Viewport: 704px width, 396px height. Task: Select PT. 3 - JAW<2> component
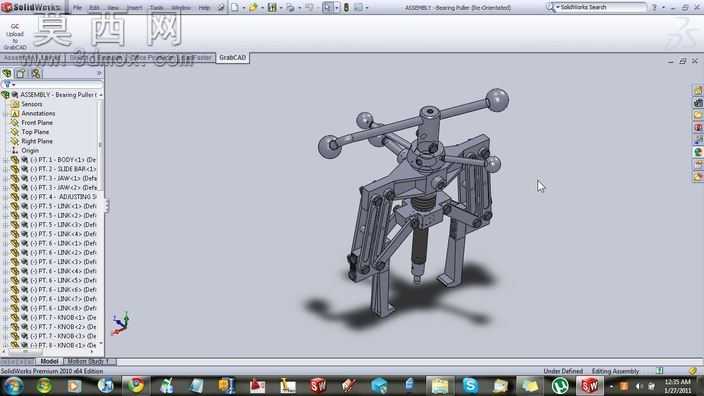pos(63,188)
